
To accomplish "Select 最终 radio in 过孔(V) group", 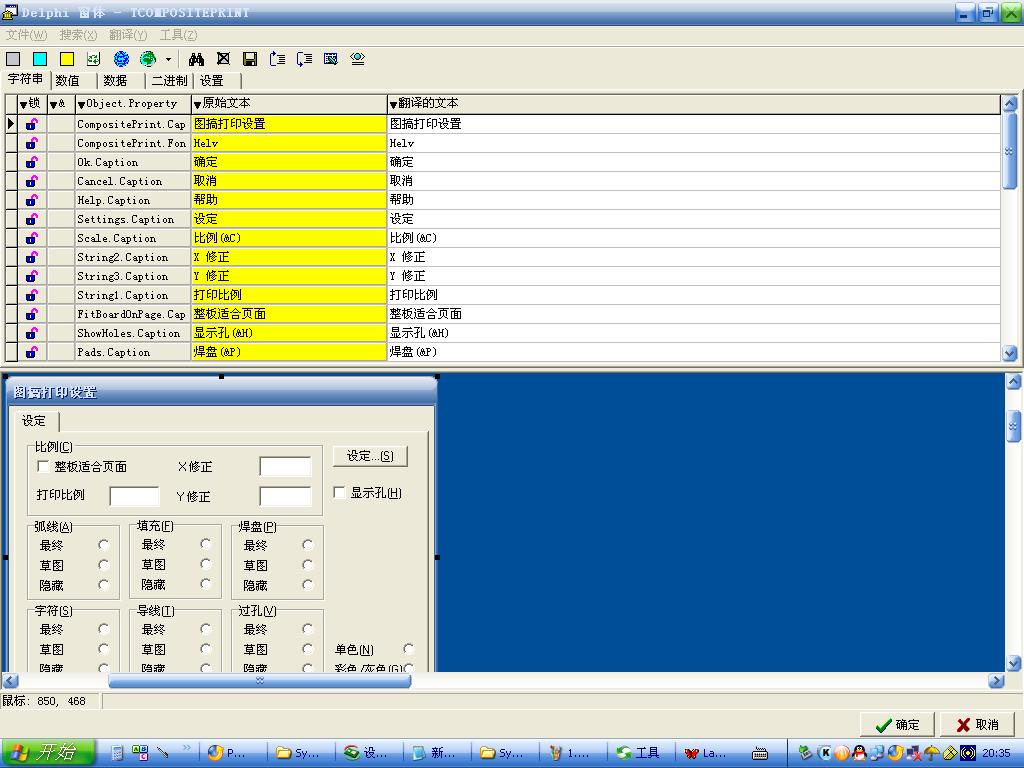I will pos(308,629).
